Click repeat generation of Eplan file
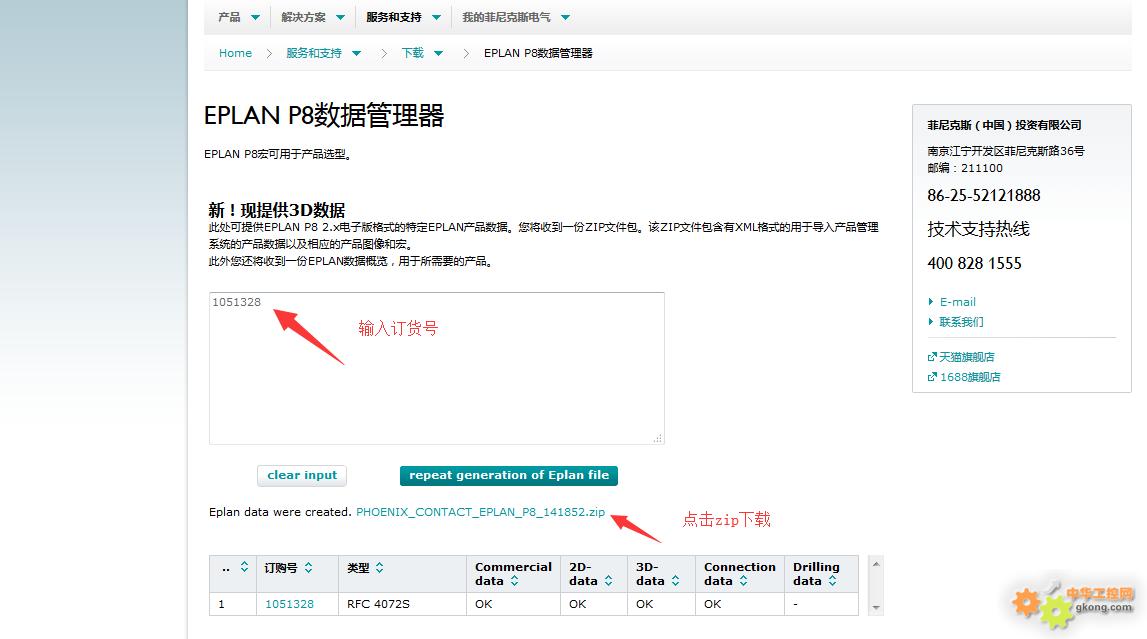The image size is (1147, 639). (508, 475)
